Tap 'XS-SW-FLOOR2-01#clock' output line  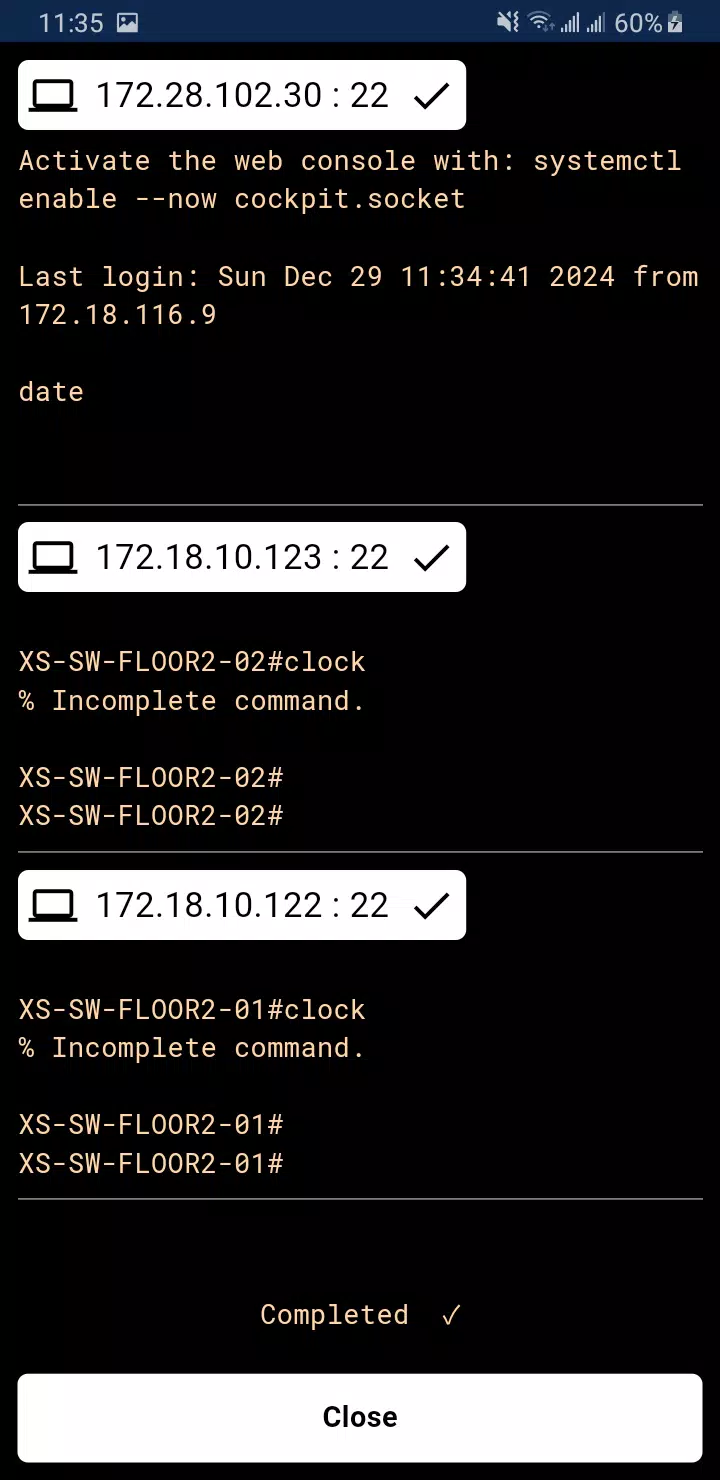coord(192,1010)
